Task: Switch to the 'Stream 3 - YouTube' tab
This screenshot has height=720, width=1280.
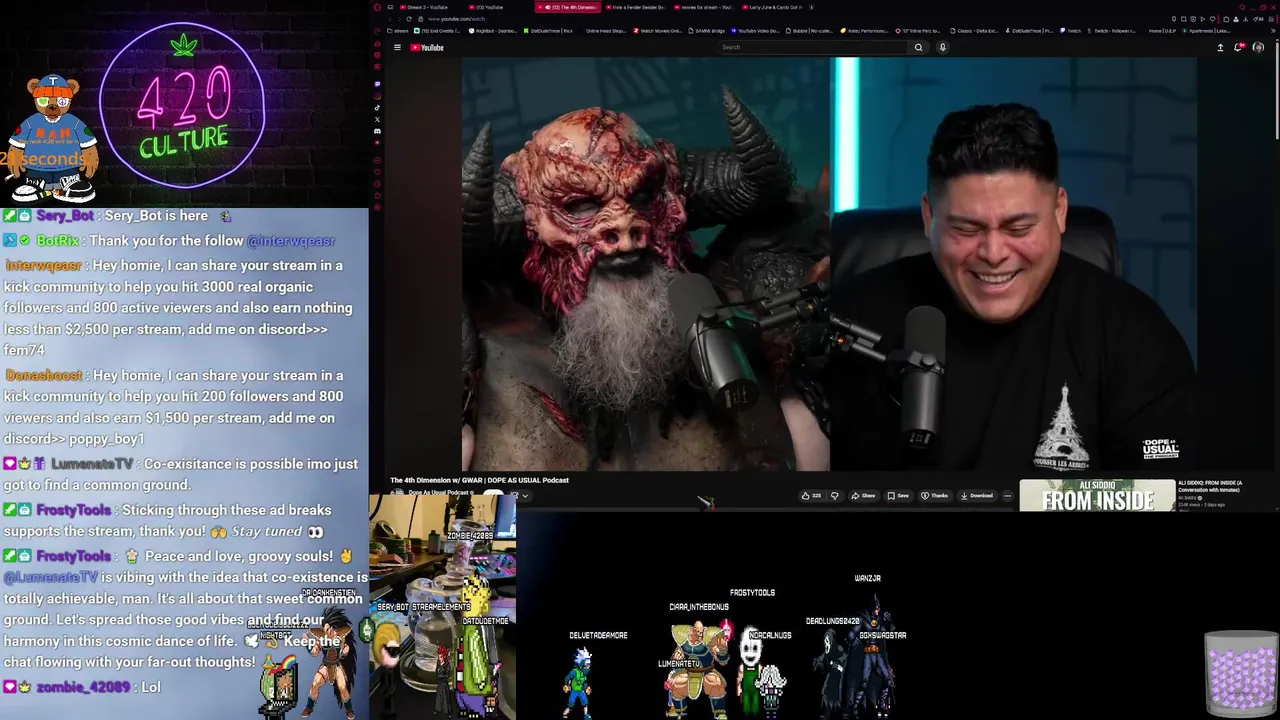Action: [x=429, y=7]
